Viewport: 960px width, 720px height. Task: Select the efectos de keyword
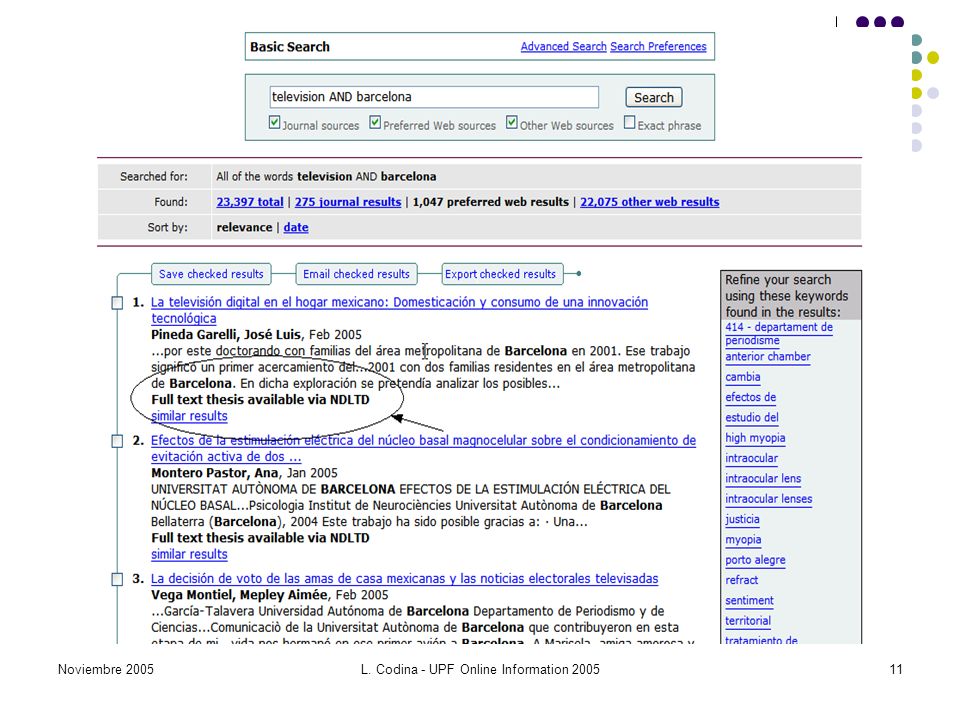[x=751, y=397]
